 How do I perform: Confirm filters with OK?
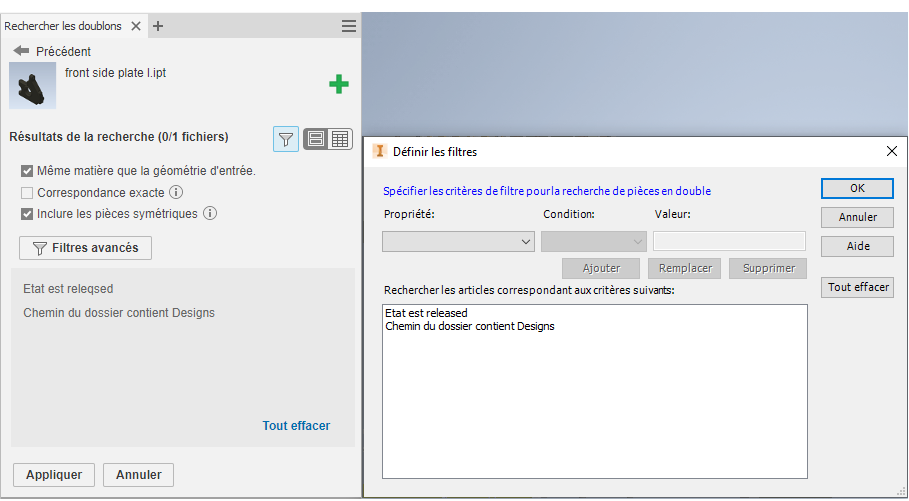(x=857, y=188)
